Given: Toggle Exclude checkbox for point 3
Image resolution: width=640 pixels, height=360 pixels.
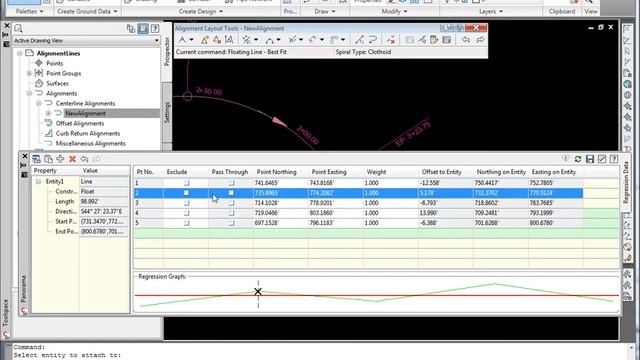Looking at the screenshot, I should click(x=186, y=203).
